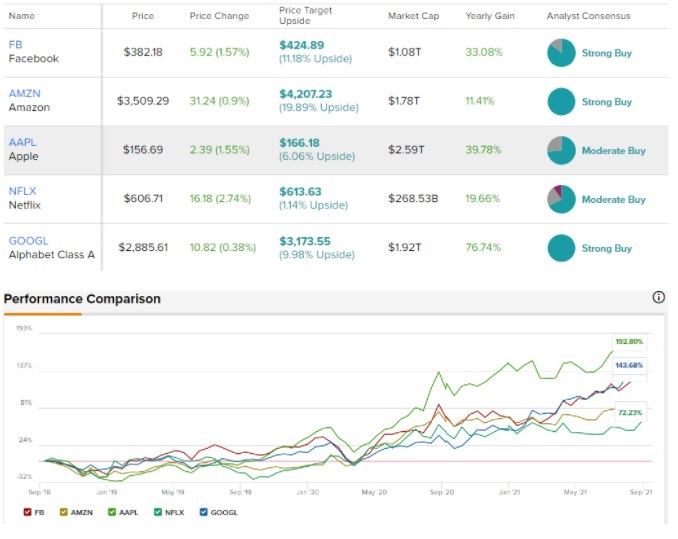Viewport: 678px width, 539px height.
Task: Click Netflix's analyst consensus pie chart
Action: (x=561, y=199)
